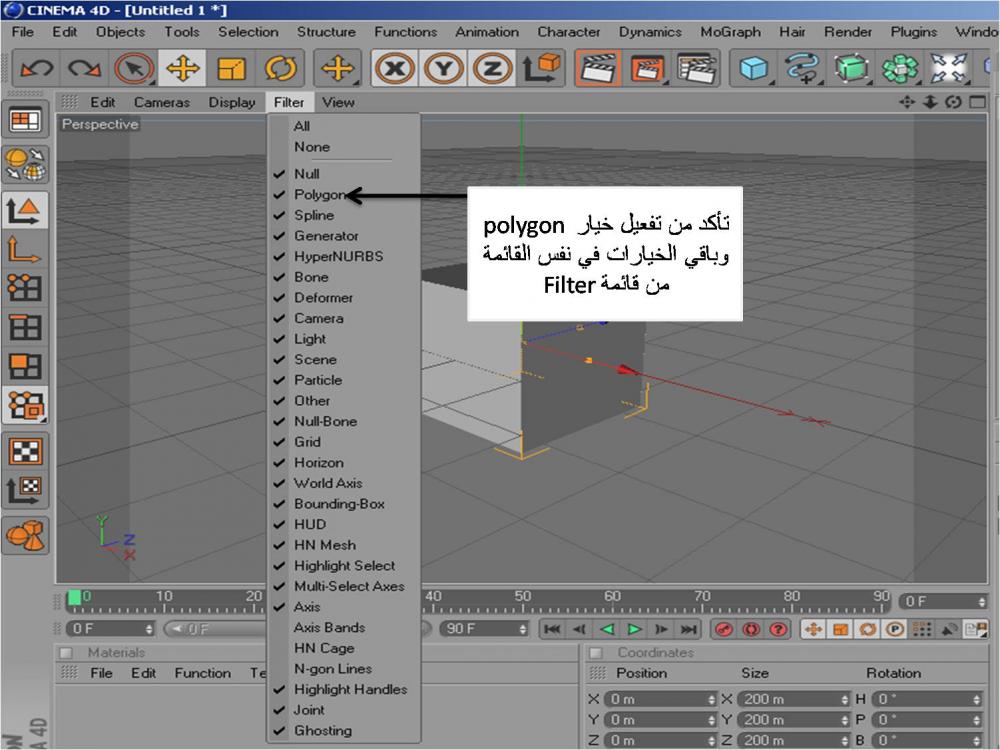1000x750 pixels.
Task: Click the Size X stepper arrows
Action: click(844, 699)
